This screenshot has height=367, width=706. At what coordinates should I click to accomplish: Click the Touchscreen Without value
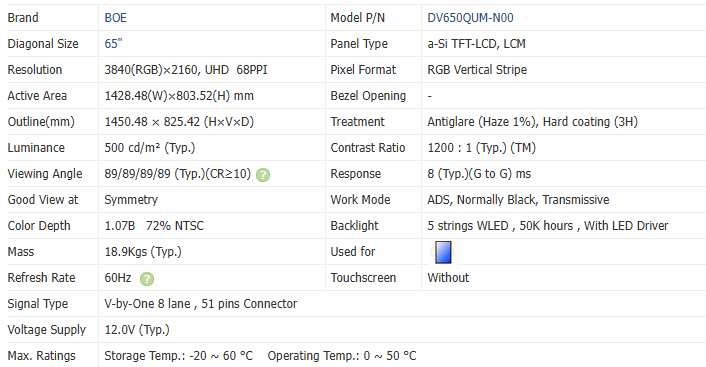pos(448,278)
